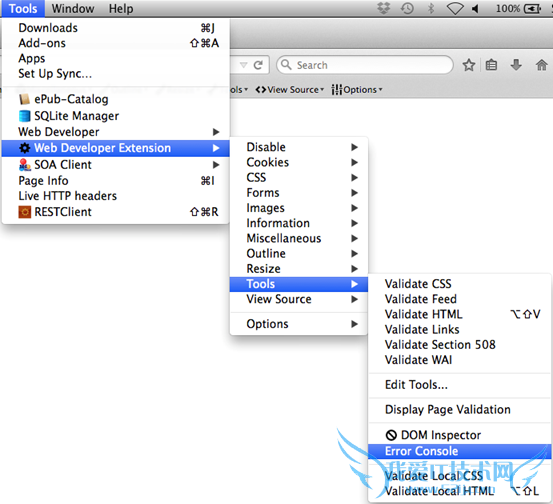
Task: Open the Help menu
Action: tap(121, 8)
